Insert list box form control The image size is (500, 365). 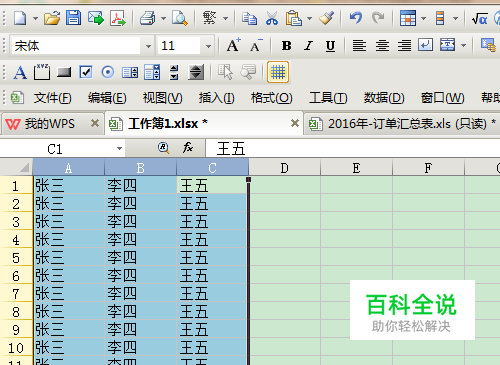coord(130,72)
